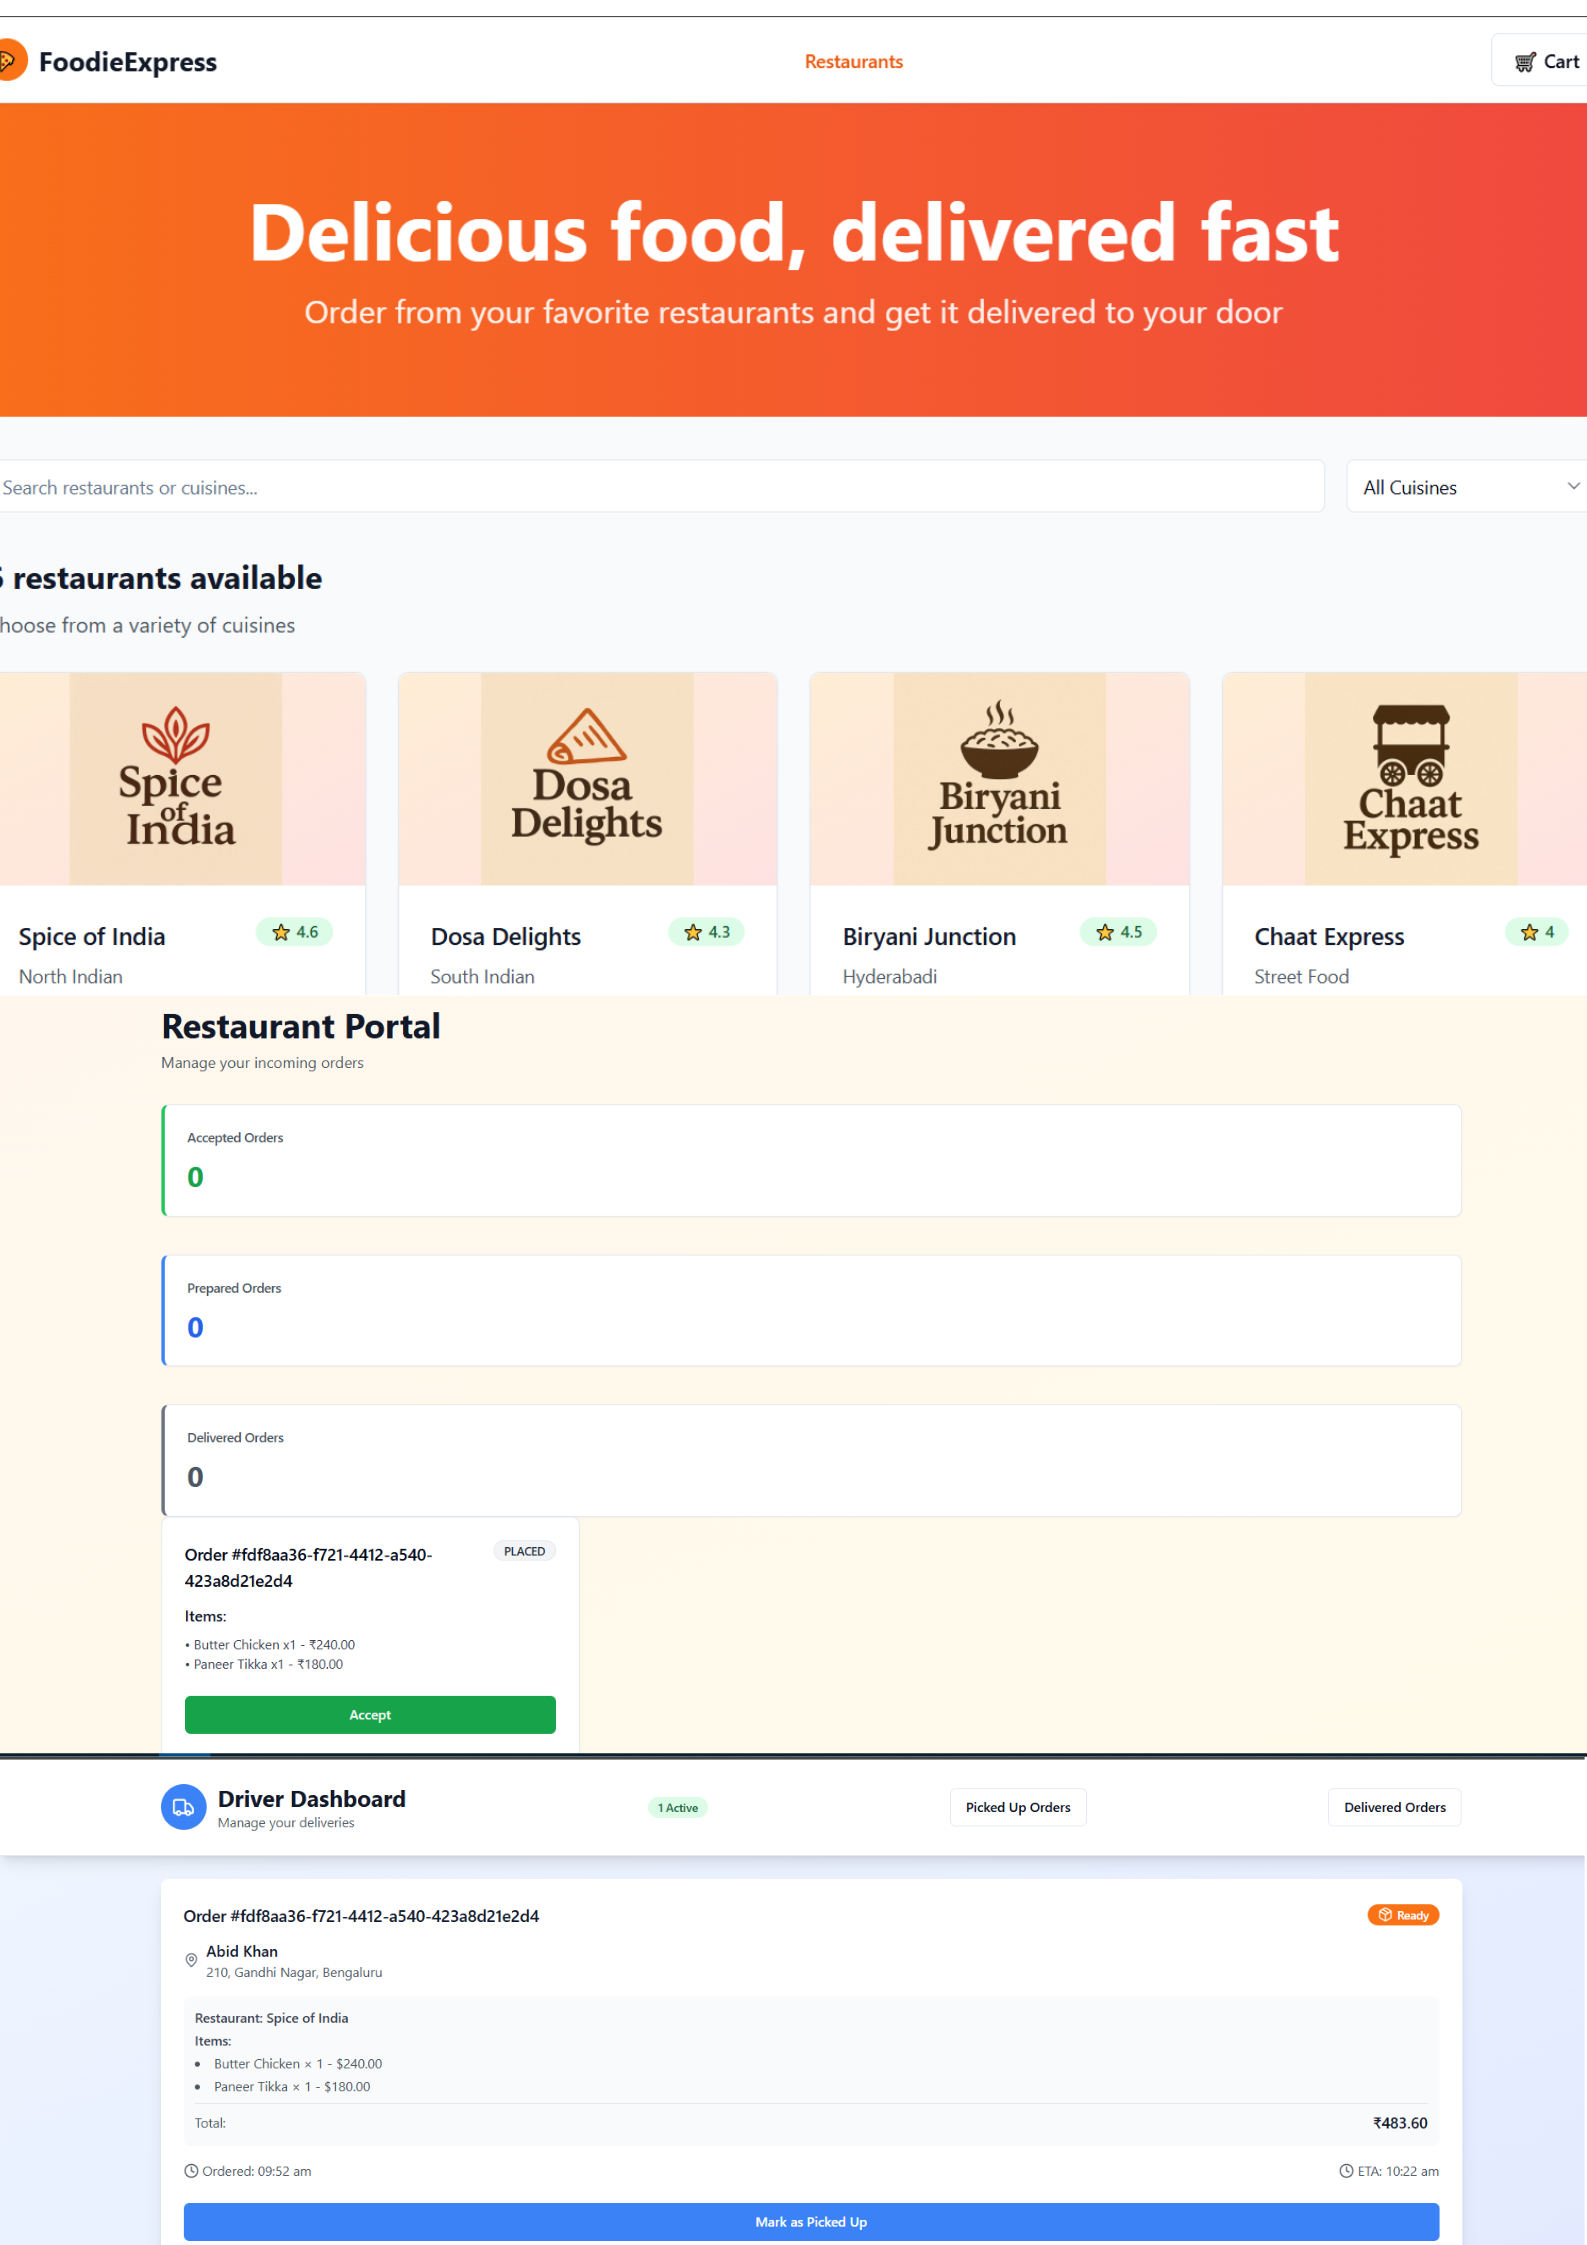
Task: Click the location pin beside Abid Khan
Action: pyautogui.click(x=191, y=1960)
